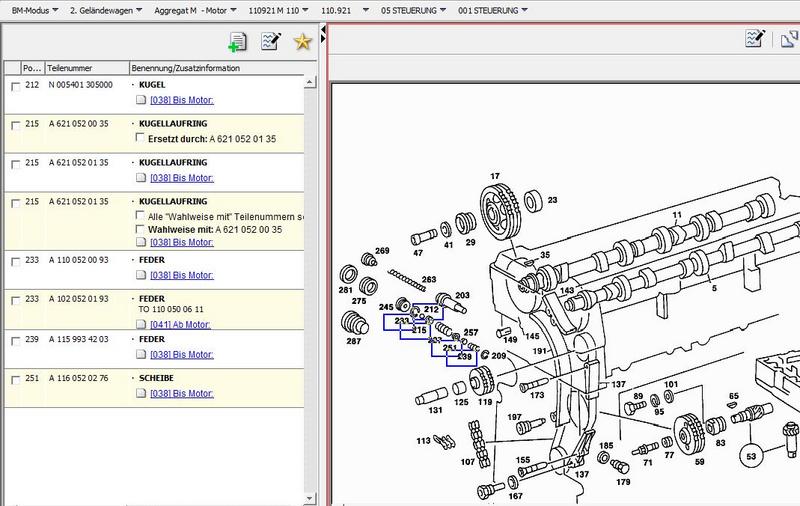Open the '001 STEUERUNG' subgroup menu

[492, 9]
